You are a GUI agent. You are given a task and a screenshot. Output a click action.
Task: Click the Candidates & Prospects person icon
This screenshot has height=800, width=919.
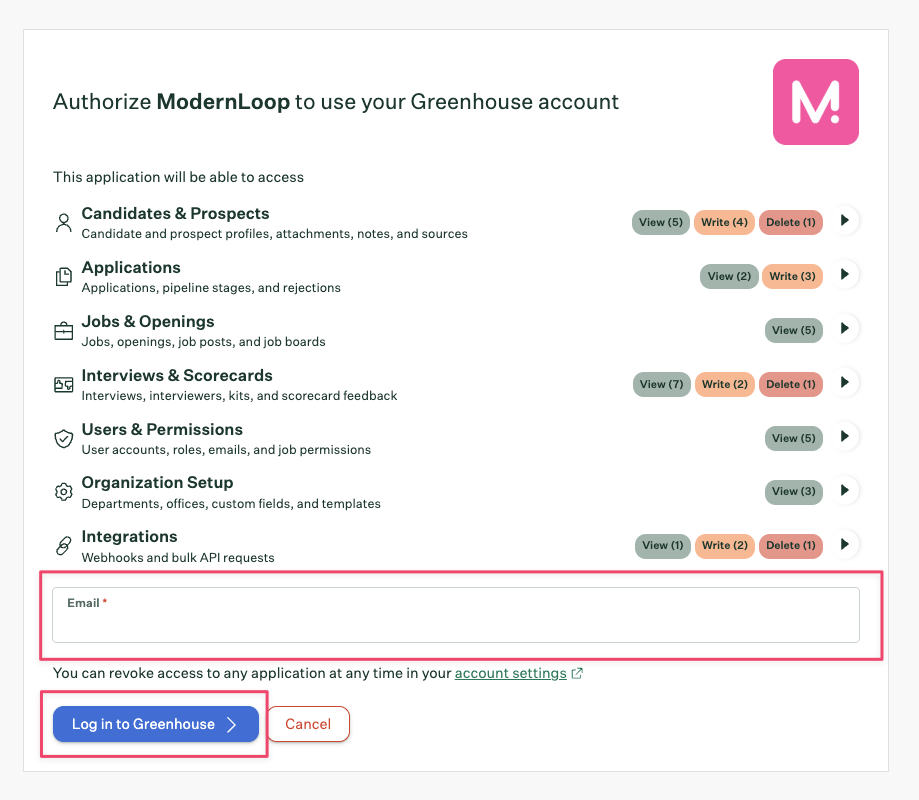pyautogui.click(x=63, y=223)
